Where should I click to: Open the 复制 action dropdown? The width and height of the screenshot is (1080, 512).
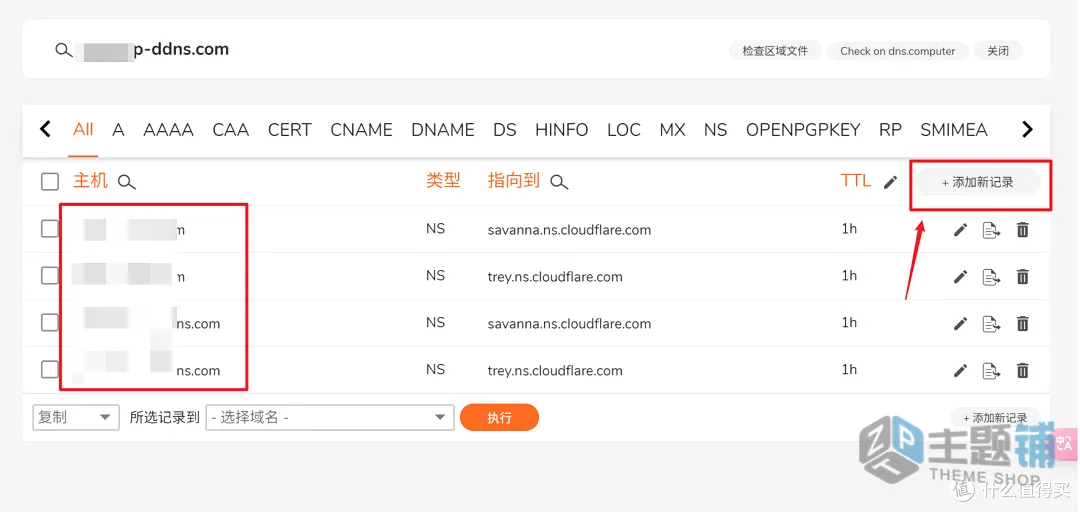[76, 417]
